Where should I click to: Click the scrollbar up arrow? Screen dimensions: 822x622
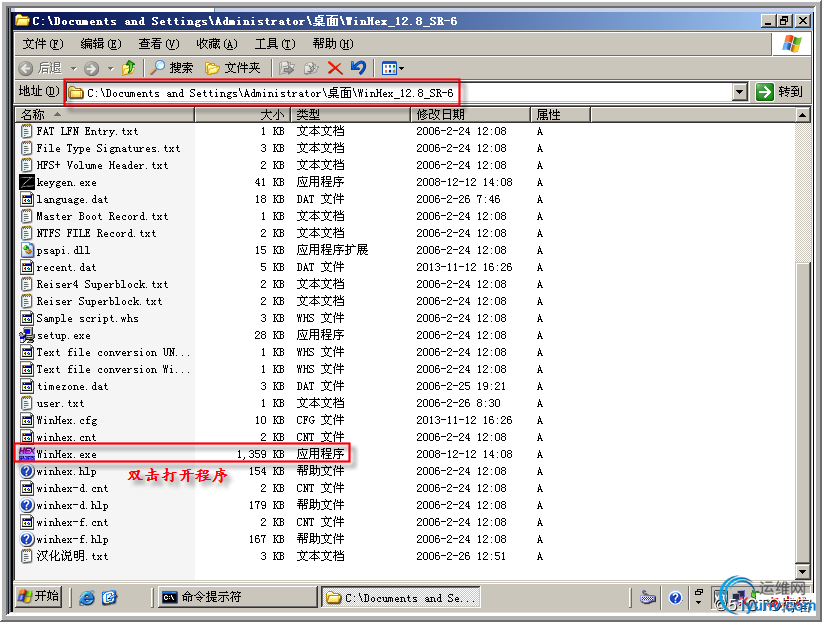tap(803, 114)
